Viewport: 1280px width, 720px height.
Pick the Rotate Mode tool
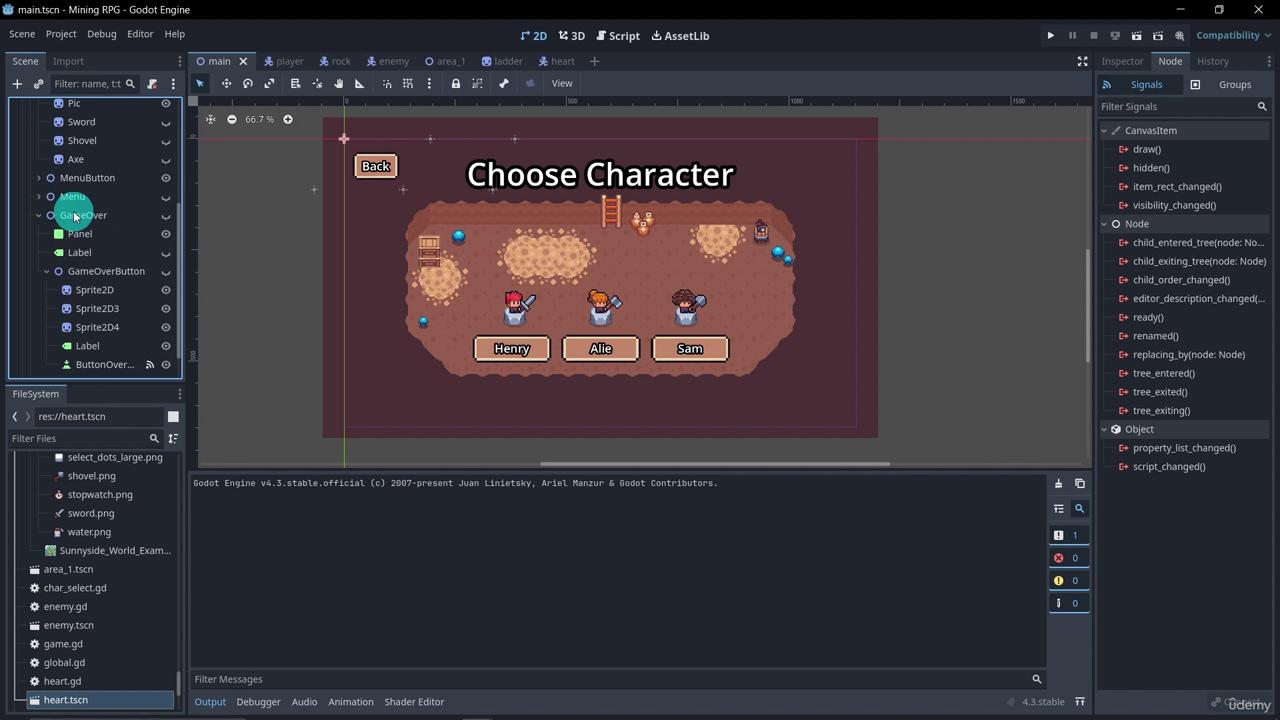[248, 84]
